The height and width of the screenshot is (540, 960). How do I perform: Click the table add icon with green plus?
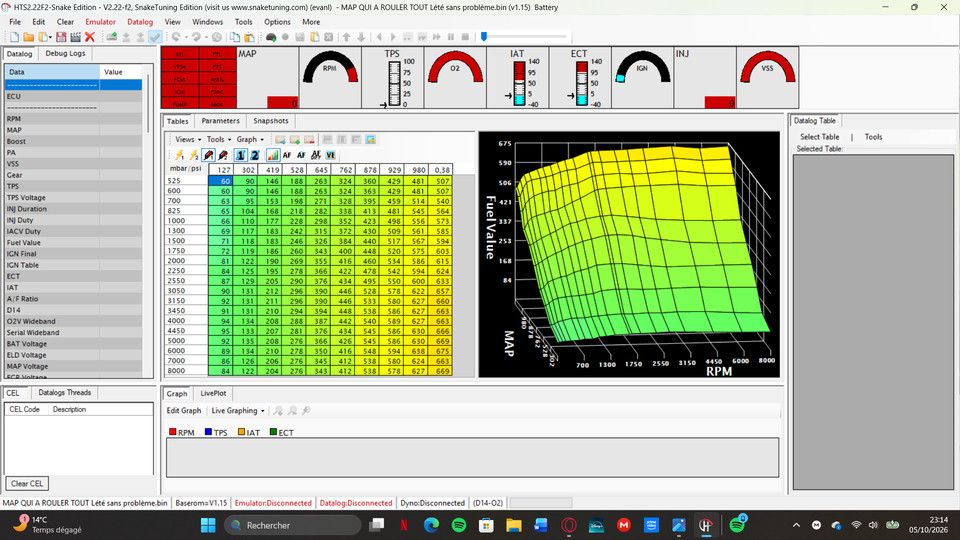click(x=295, y=140)
